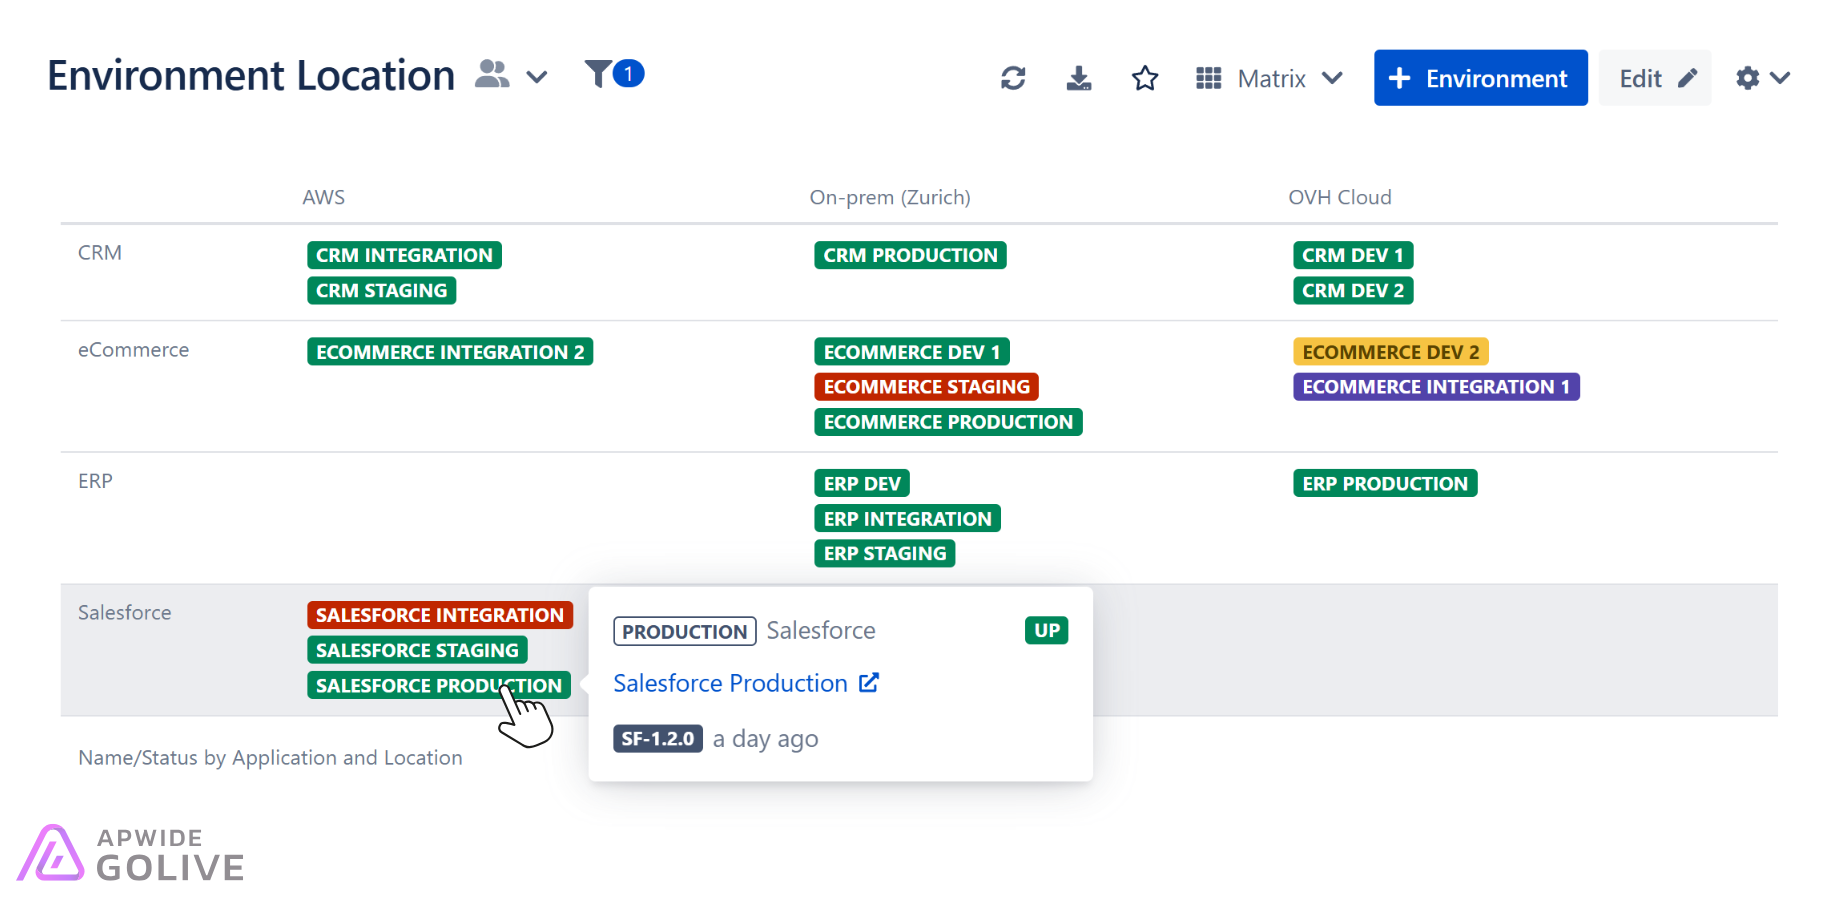Select the red ECOMMERCE STAGING status badge
The image size is (1840, 900).
926,387
